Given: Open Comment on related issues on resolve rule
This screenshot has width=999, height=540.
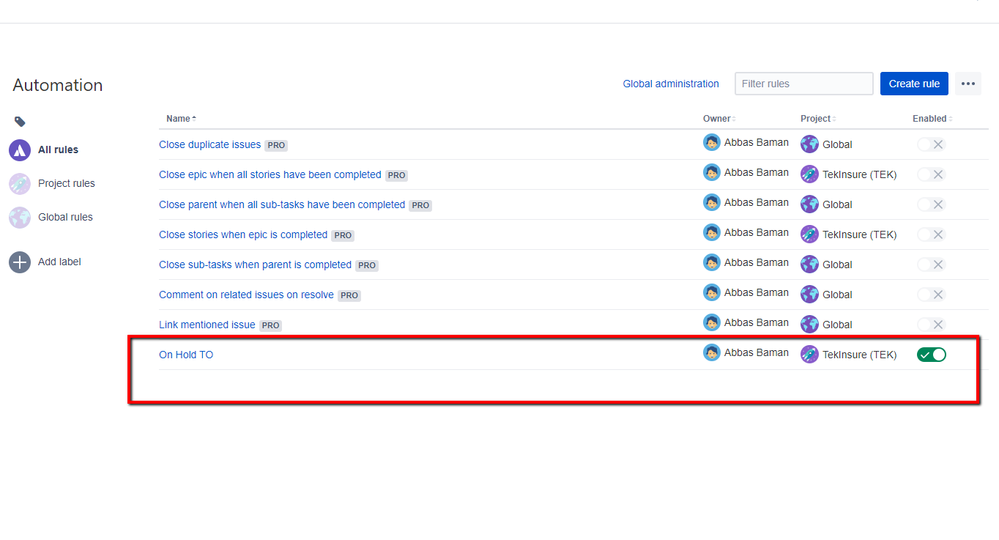Looking at the screenshot, I should click(x=246, y=295).
